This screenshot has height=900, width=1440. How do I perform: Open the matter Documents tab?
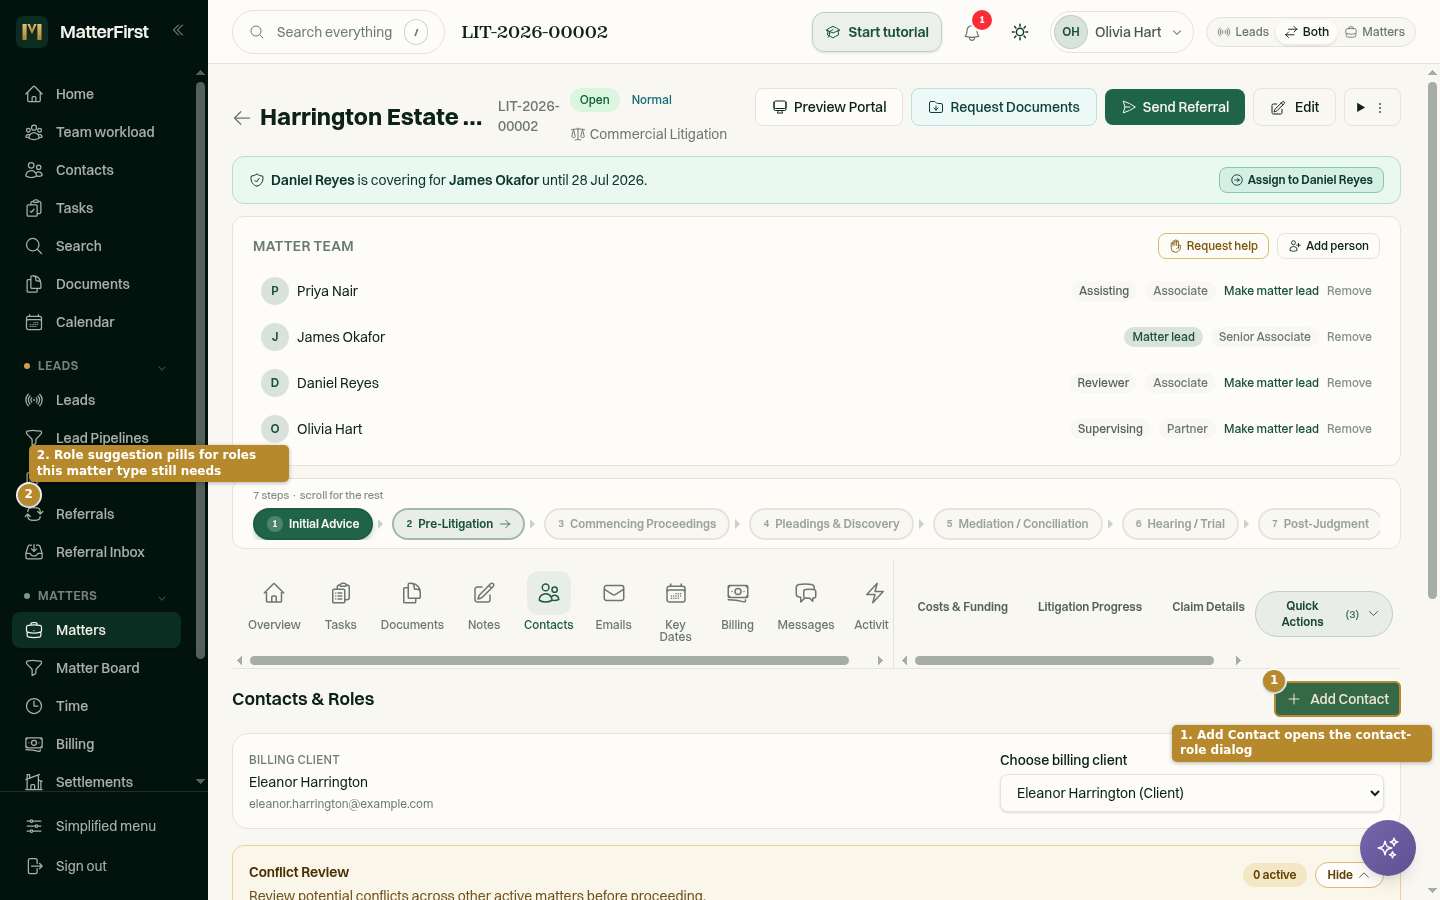[412, 606]
